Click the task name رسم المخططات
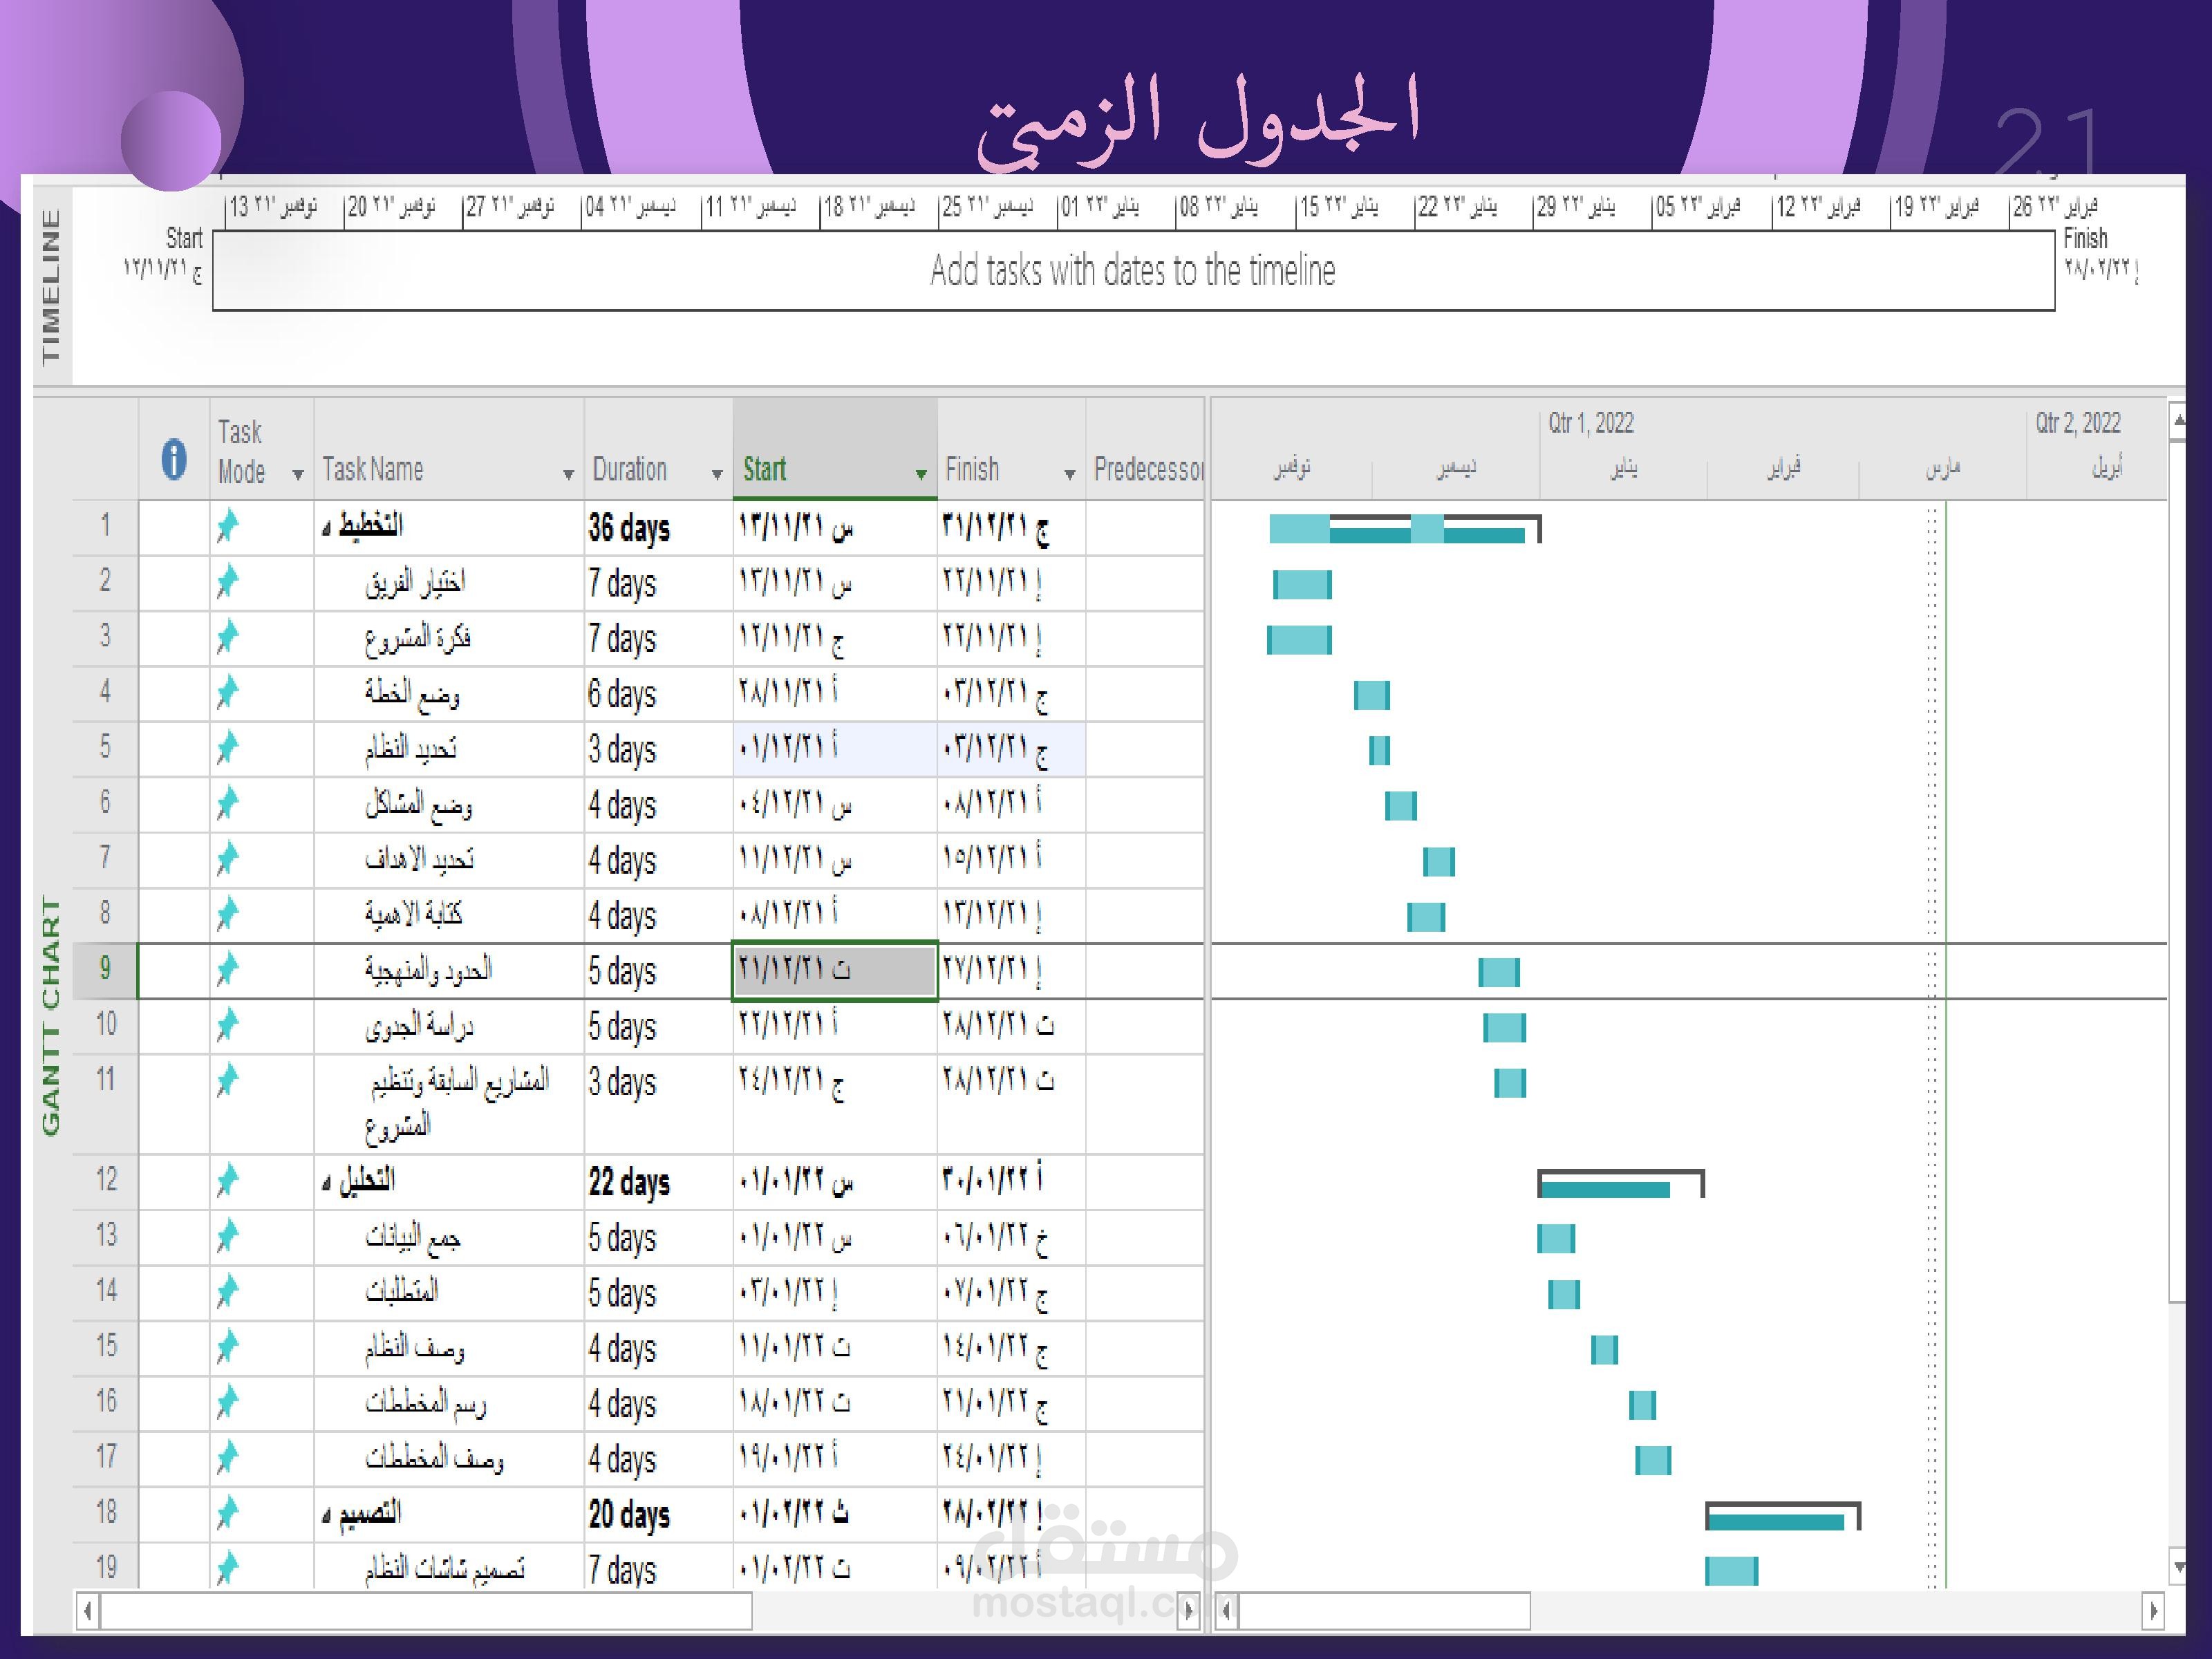The width and height of the screenshot is (2212, 1659). 425,1404
